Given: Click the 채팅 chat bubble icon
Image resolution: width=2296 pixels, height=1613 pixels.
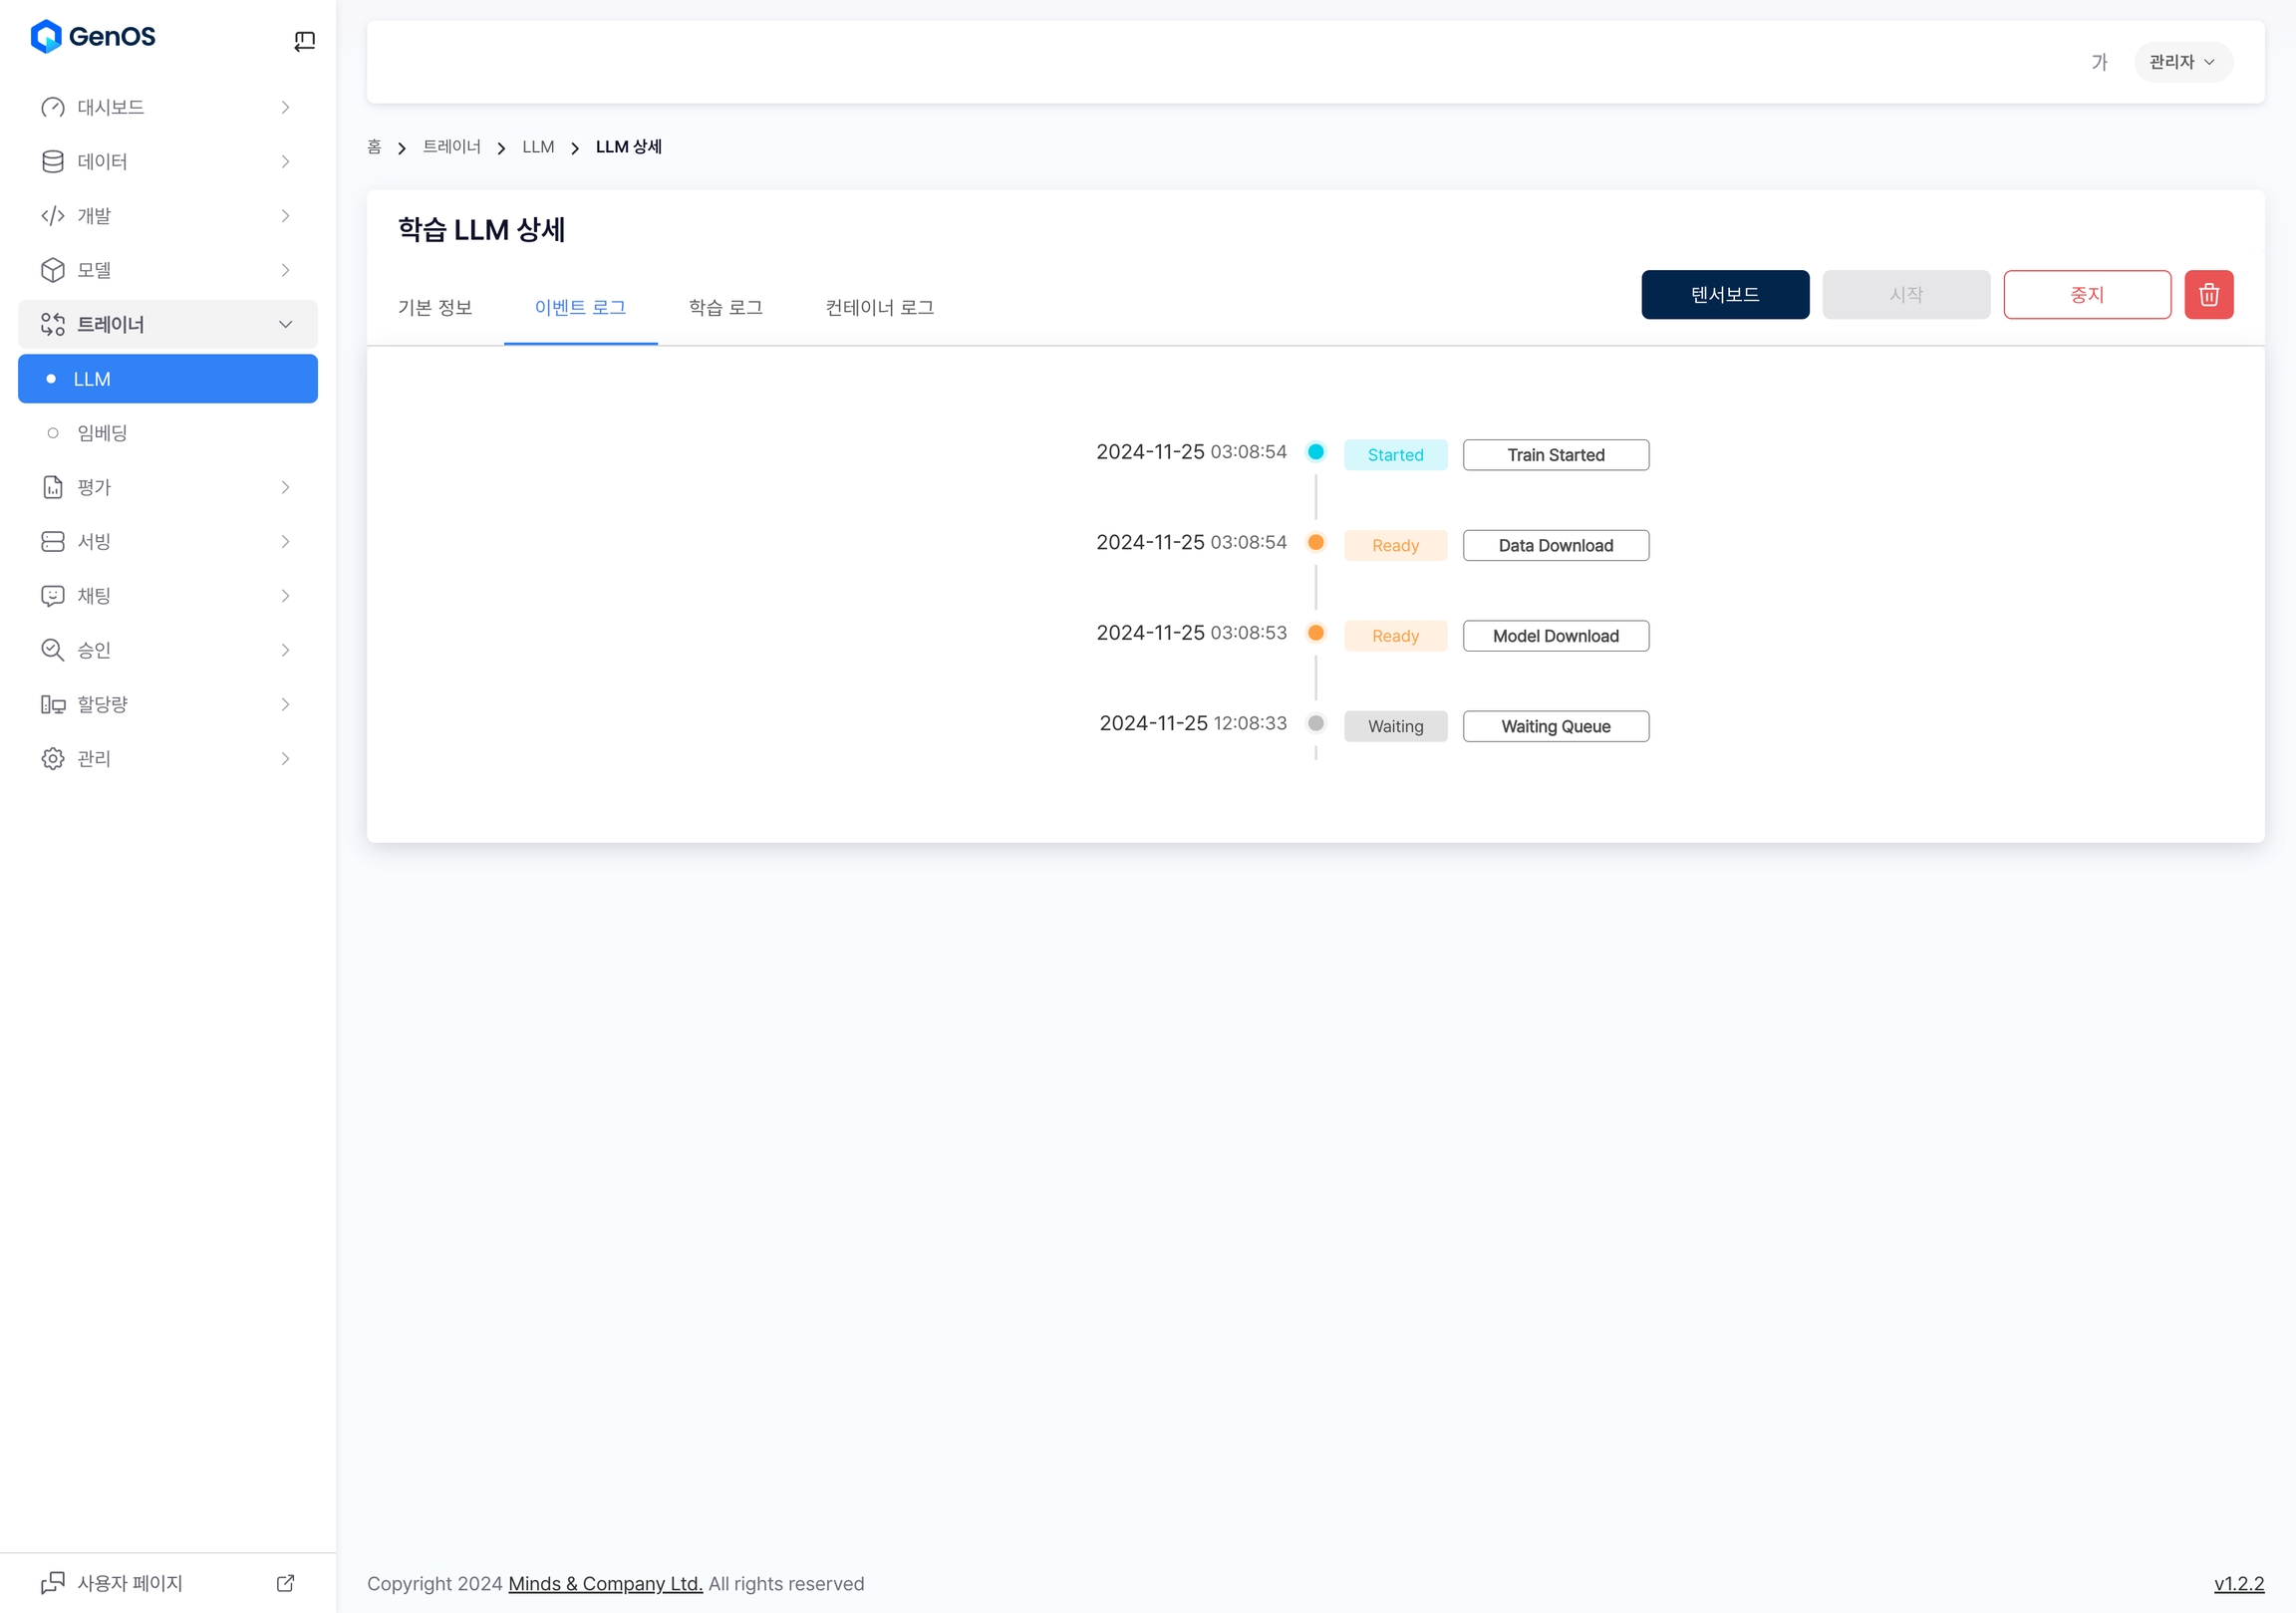Looking at the screenshot, I should click(53, 596).
